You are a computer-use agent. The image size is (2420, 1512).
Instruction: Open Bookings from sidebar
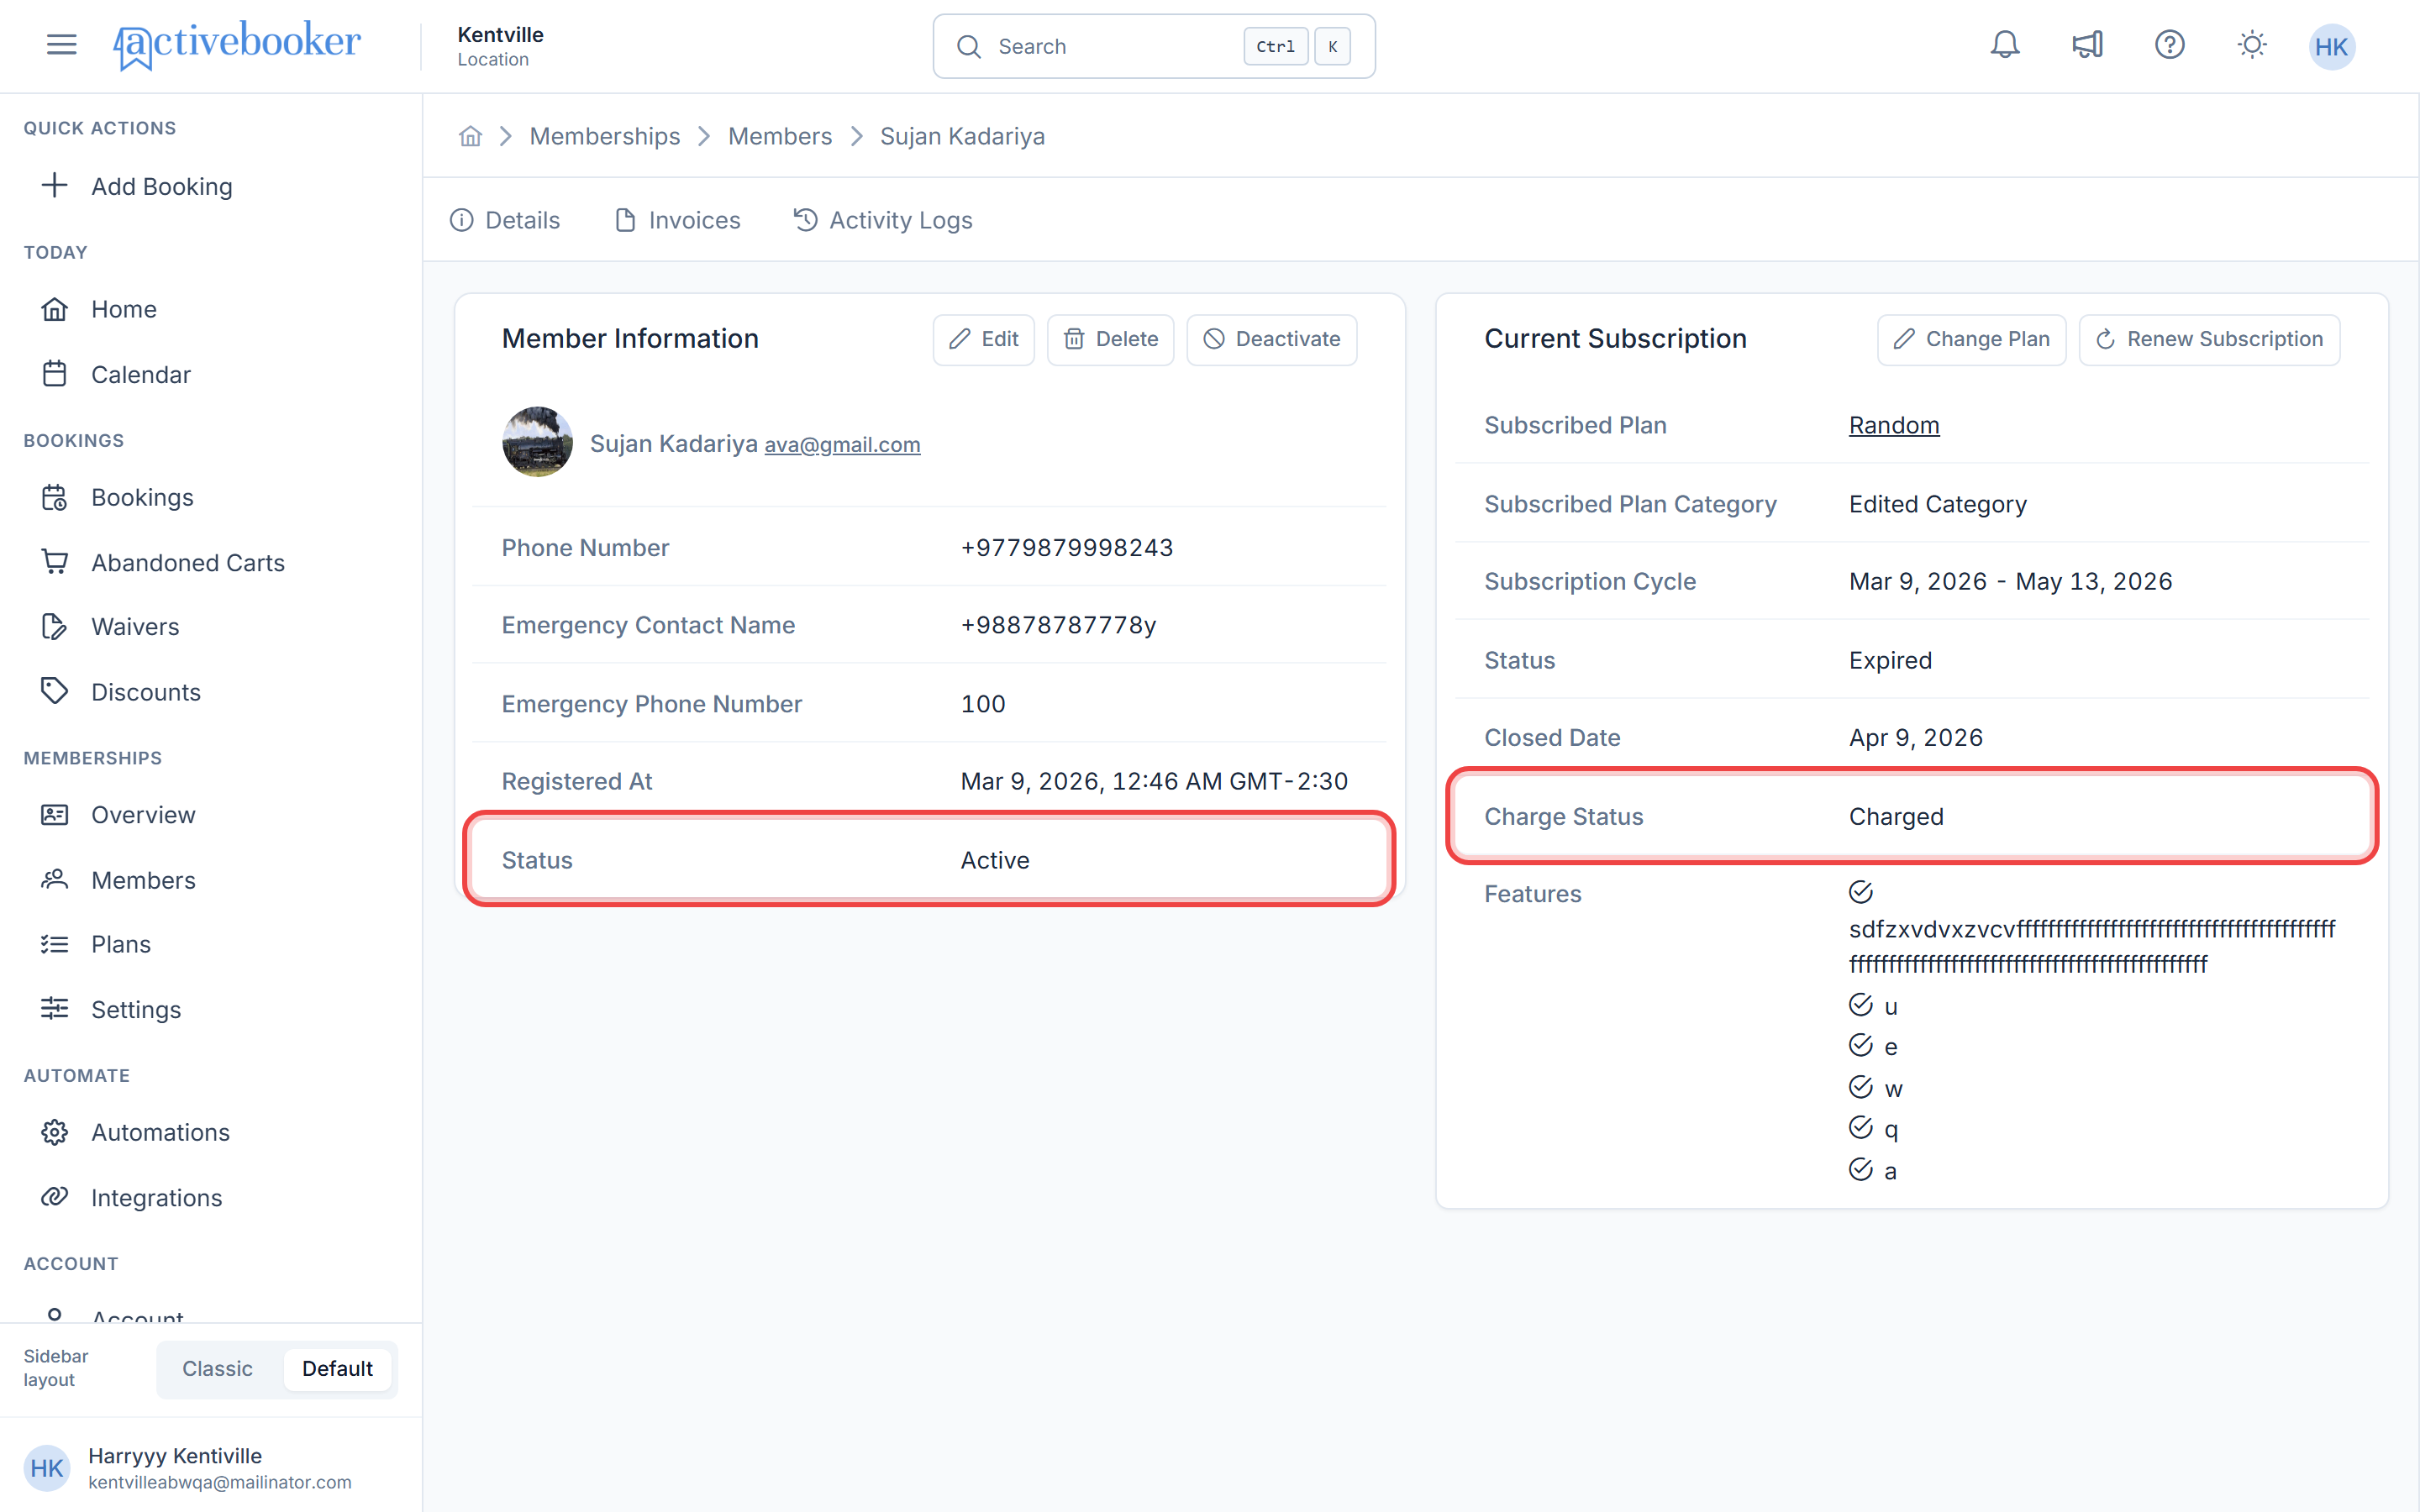[142, 497]
